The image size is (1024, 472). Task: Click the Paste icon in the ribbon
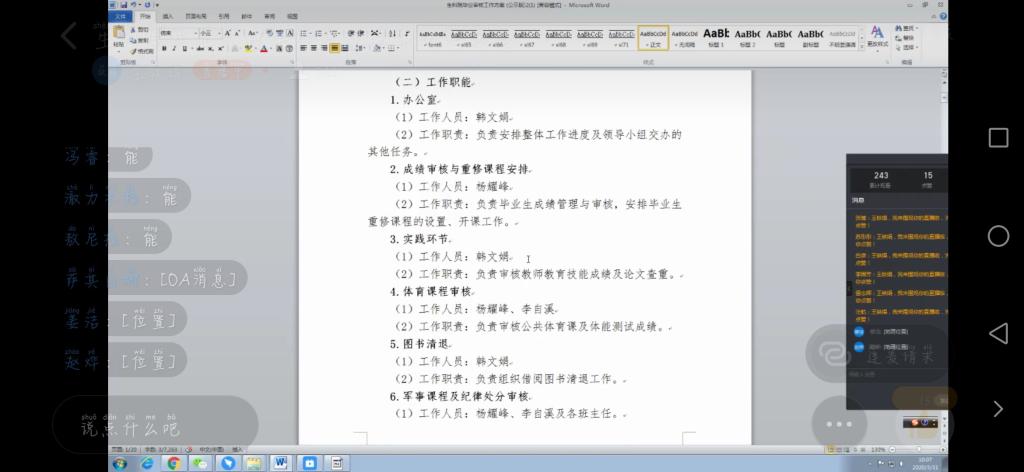coord(119,38)
